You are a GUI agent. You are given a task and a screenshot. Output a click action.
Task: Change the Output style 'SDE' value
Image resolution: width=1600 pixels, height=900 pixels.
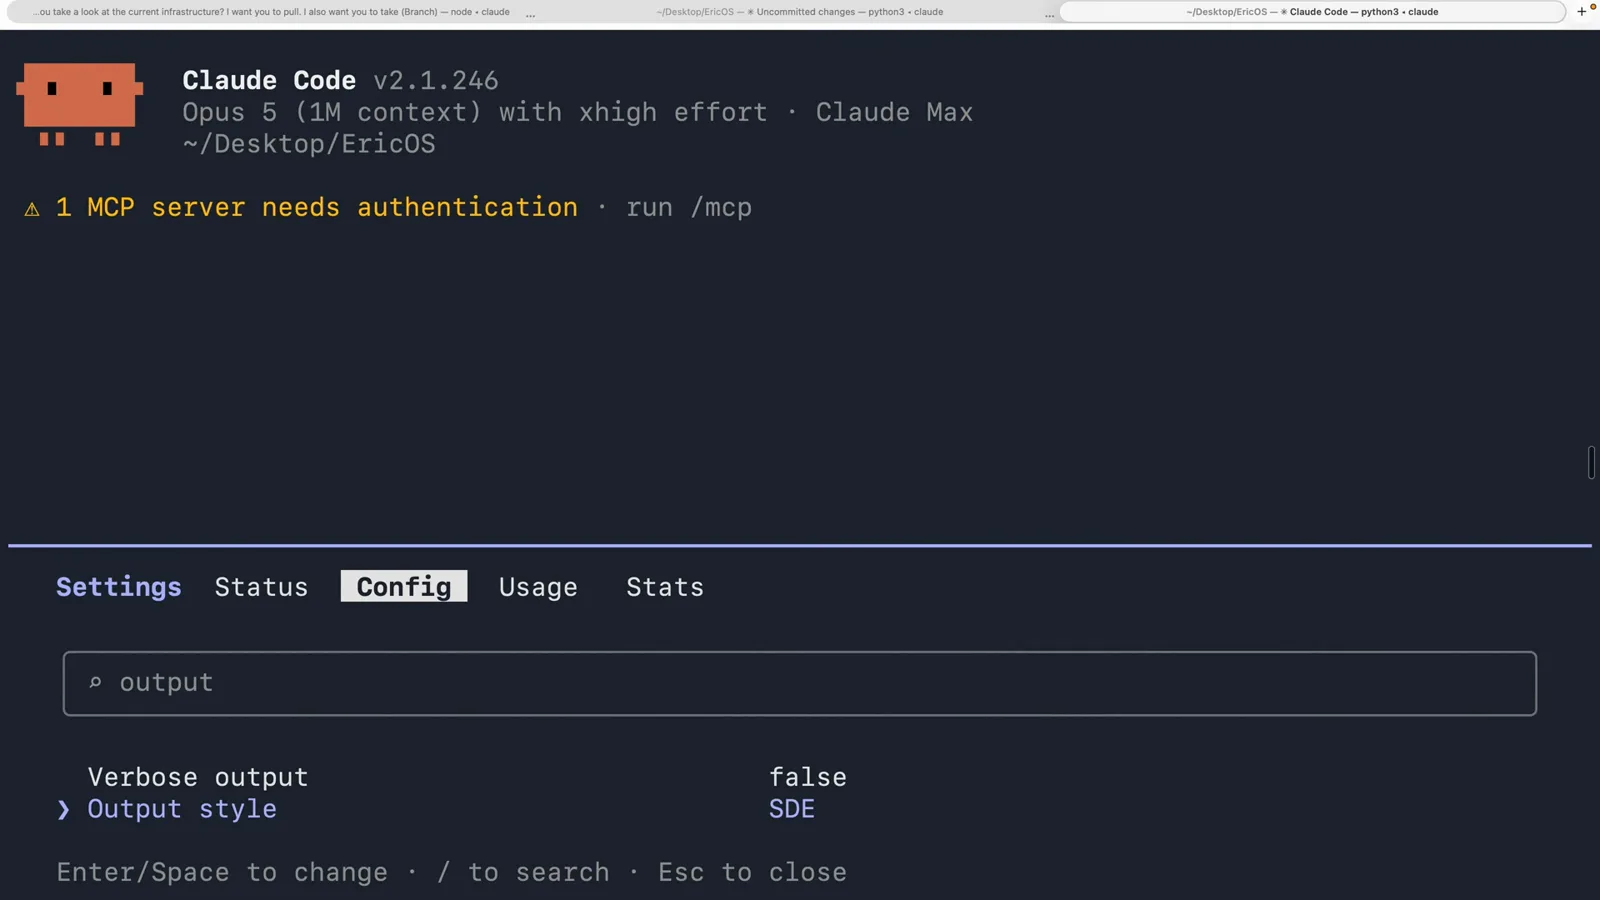click(792, 809)
